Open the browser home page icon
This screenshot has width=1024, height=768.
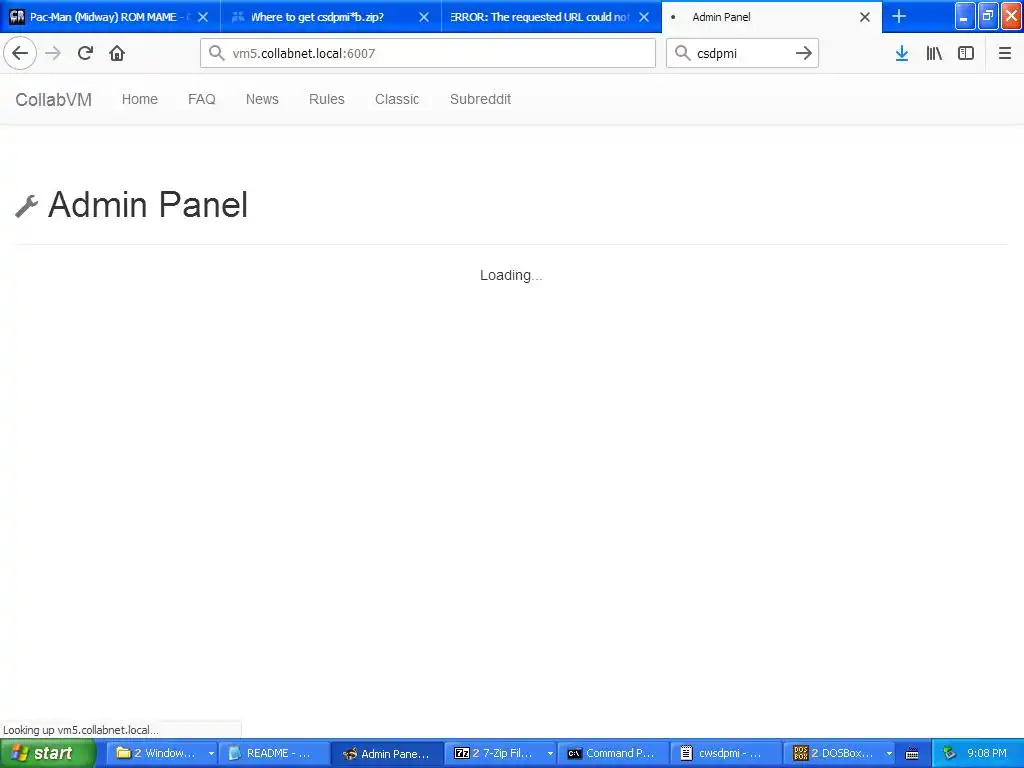click(x=117, y=53)
